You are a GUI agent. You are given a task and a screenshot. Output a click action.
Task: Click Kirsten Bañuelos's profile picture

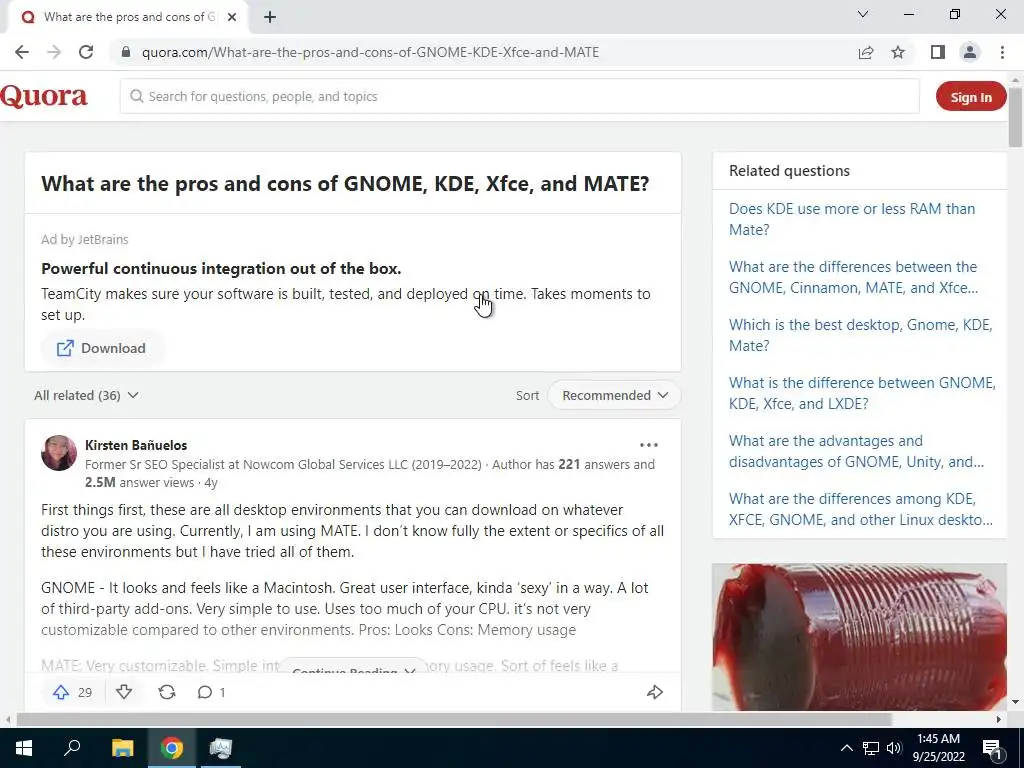click(x=59, y=453)
